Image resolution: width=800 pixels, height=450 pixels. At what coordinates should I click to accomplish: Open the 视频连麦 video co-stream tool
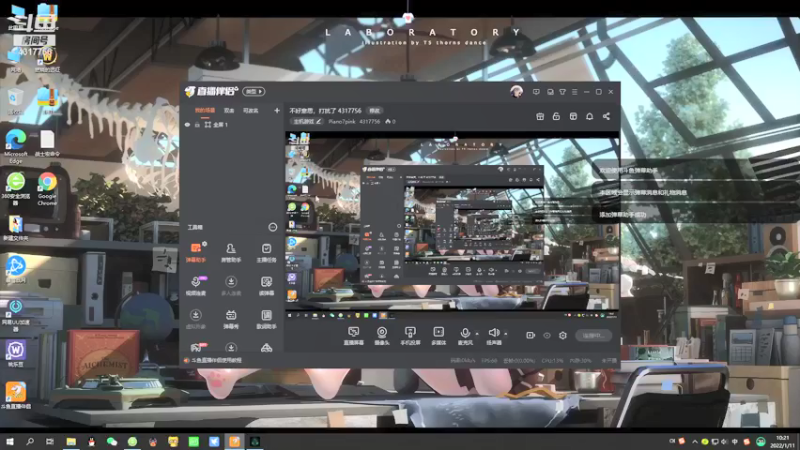pyautogui.click(x=195, y=286)
